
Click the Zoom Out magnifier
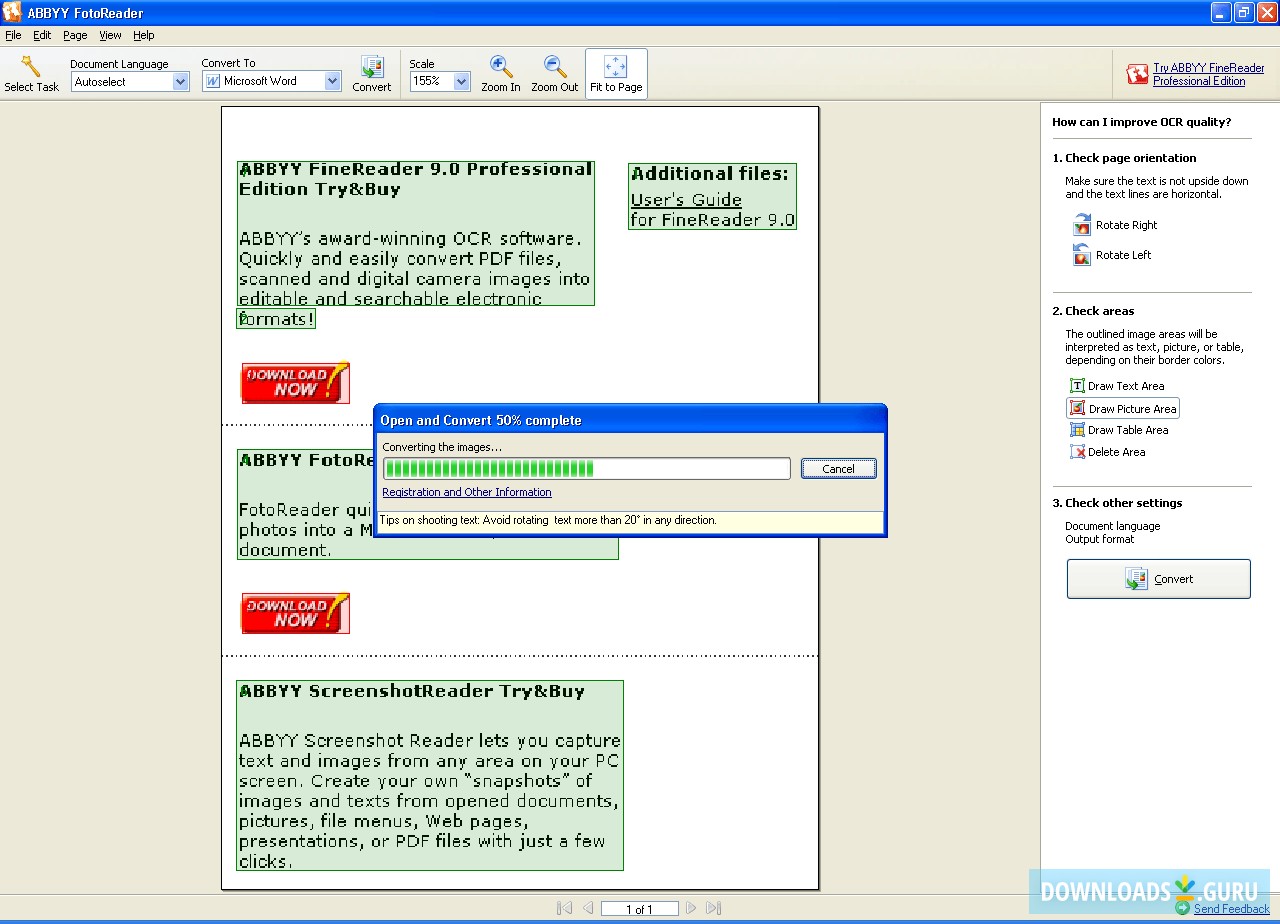pyautogui.click(x=555, y=67)
